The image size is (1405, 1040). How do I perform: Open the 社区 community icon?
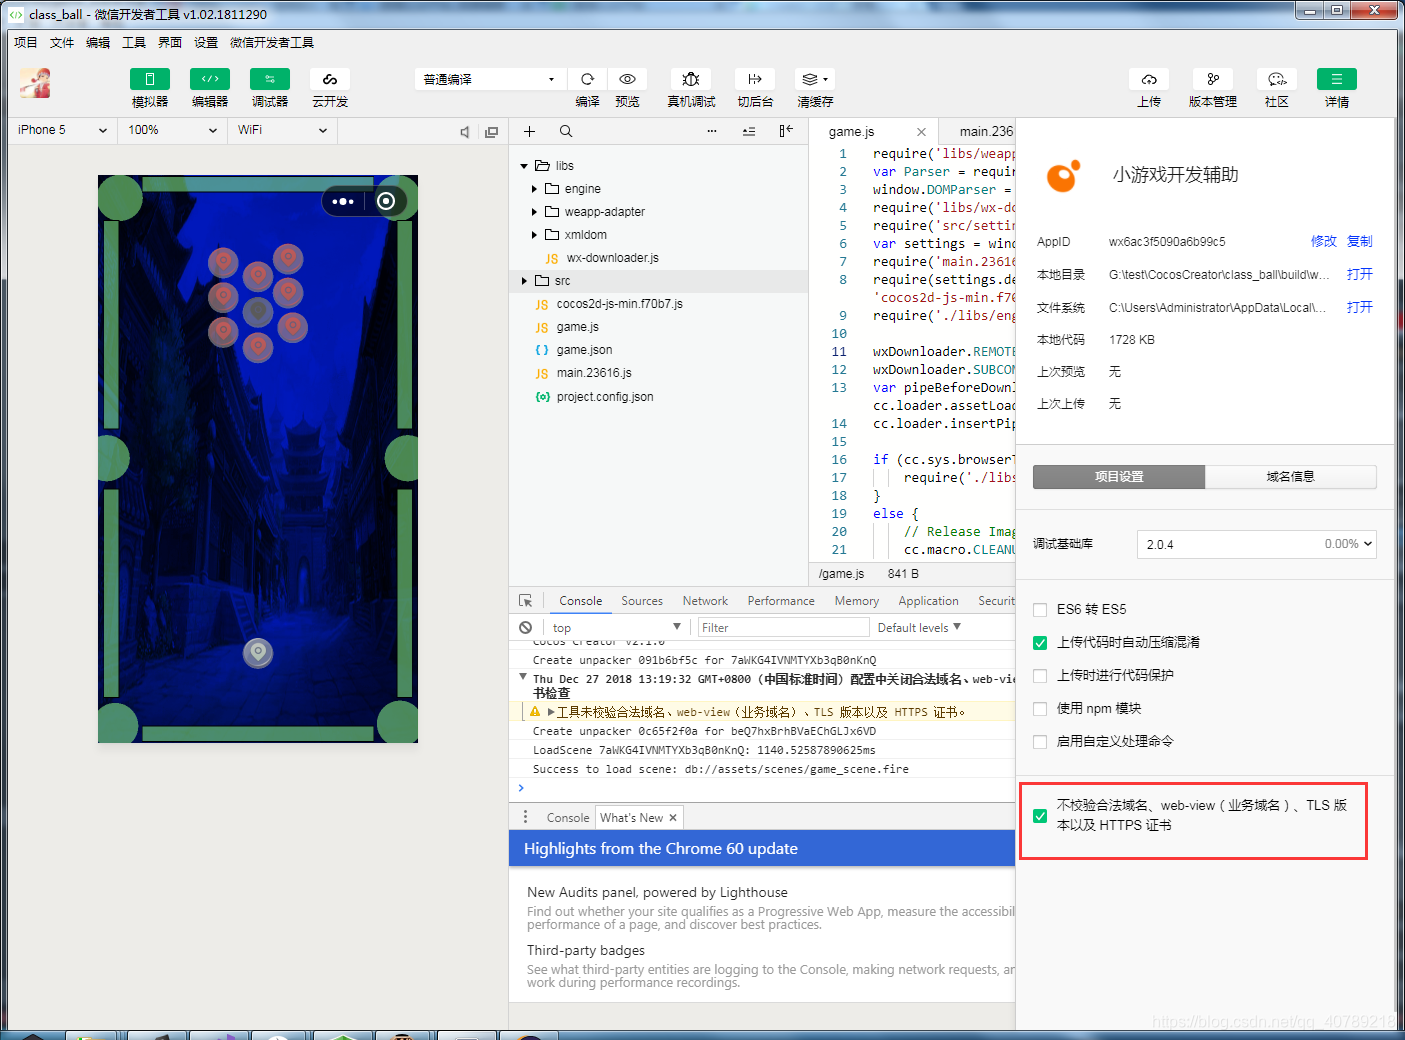pos(1277,79)
